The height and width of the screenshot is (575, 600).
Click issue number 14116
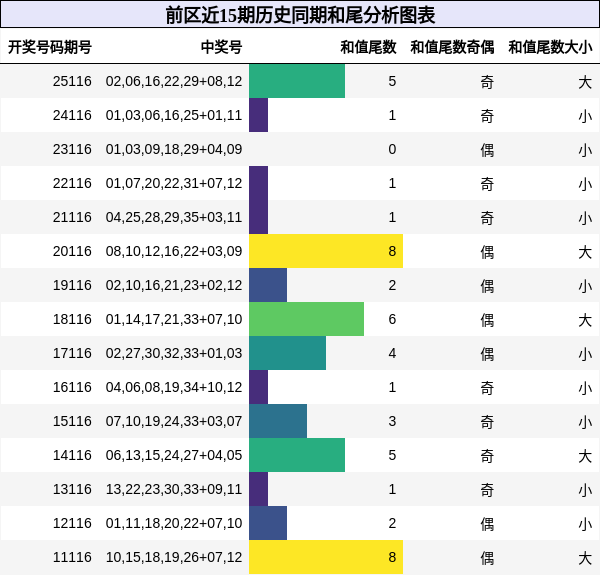tap(72, 455)
